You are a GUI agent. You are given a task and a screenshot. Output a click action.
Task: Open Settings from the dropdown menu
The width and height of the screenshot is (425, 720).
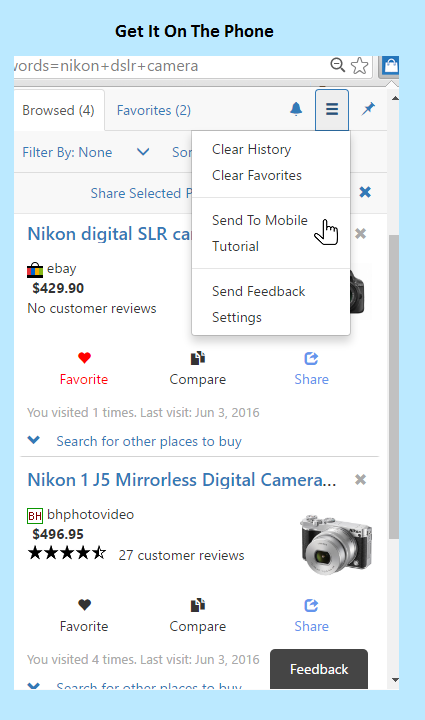(x=237, y=317)
